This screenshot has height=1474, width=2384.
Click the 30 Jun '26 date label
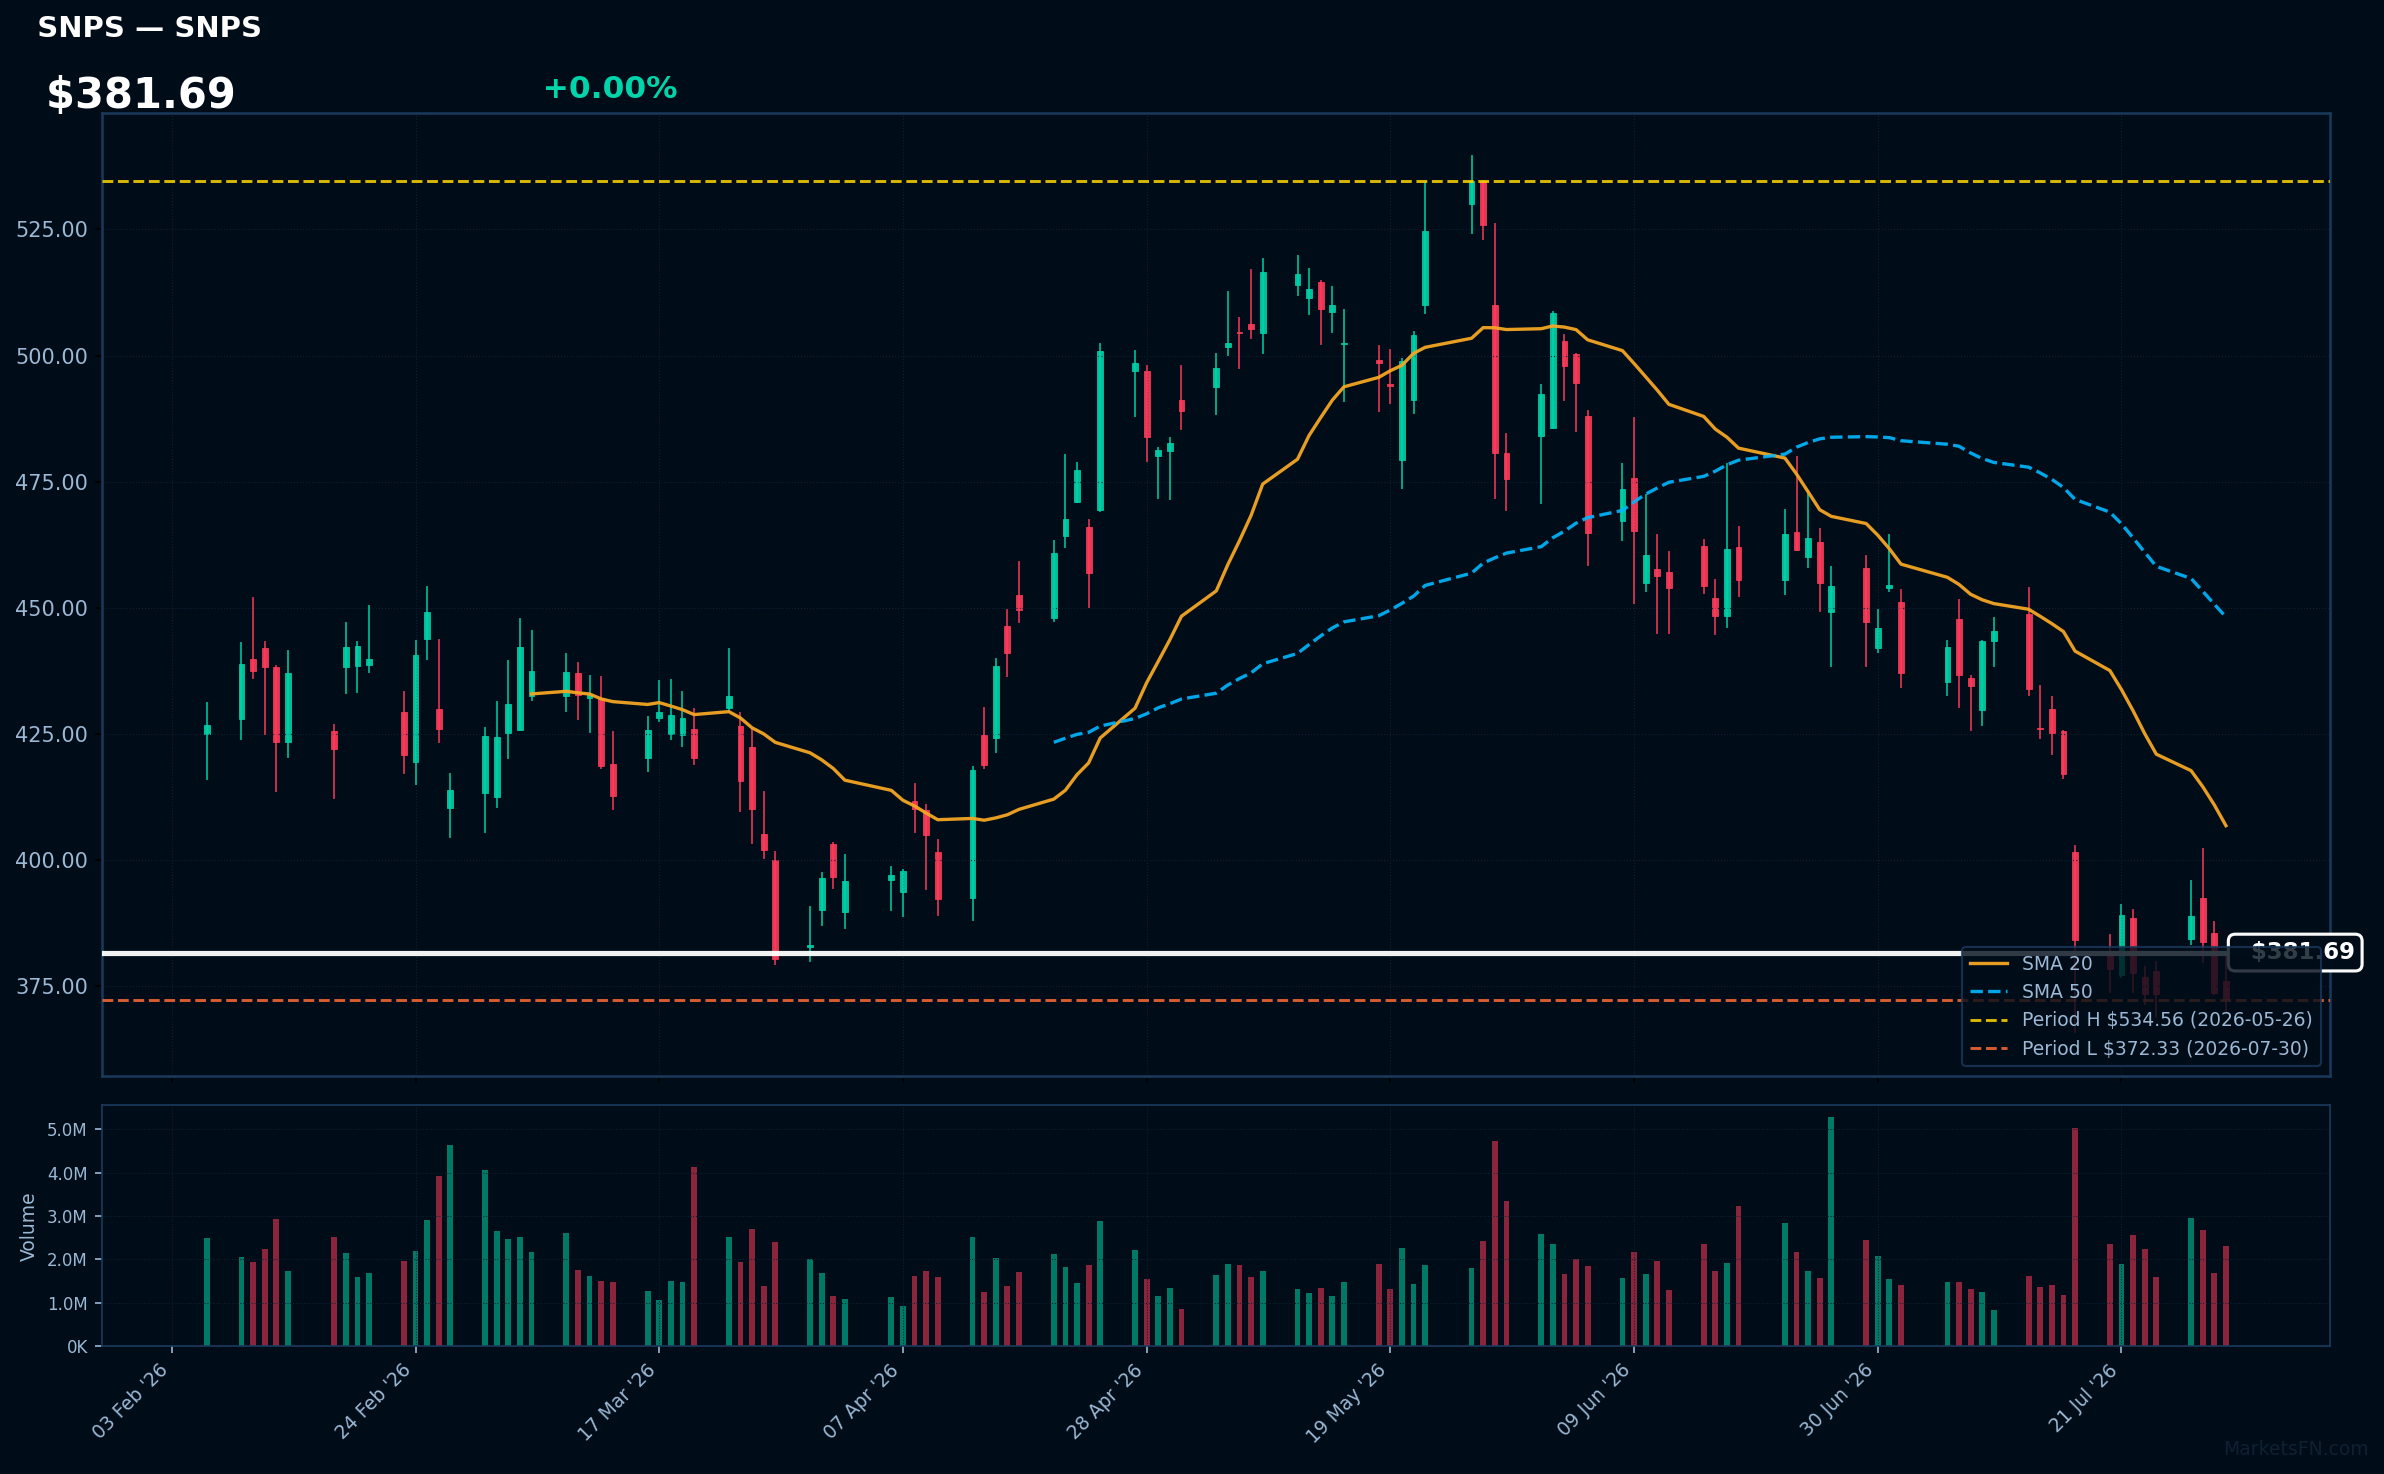pos(1836,1400)
